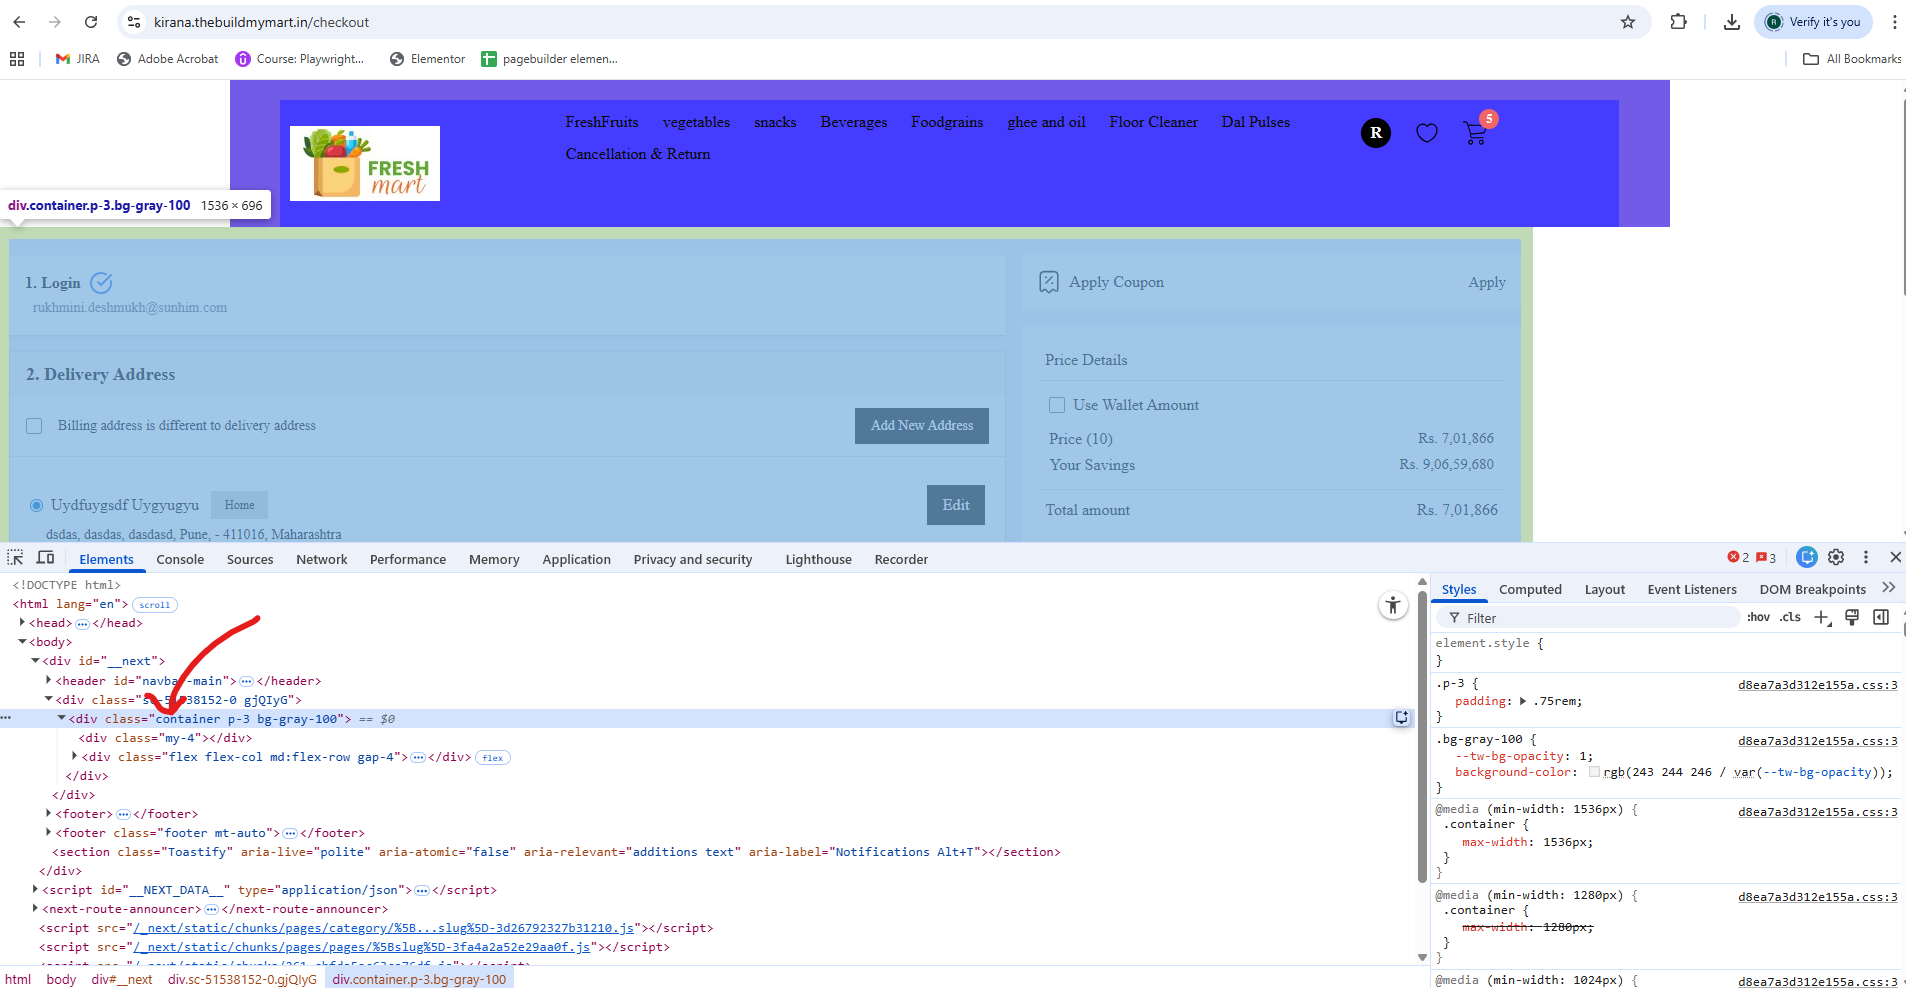Viewport: 1906px width, 988px height.
Task: Add a new style rule with plus icon
Action: [x=1822, y=618]
